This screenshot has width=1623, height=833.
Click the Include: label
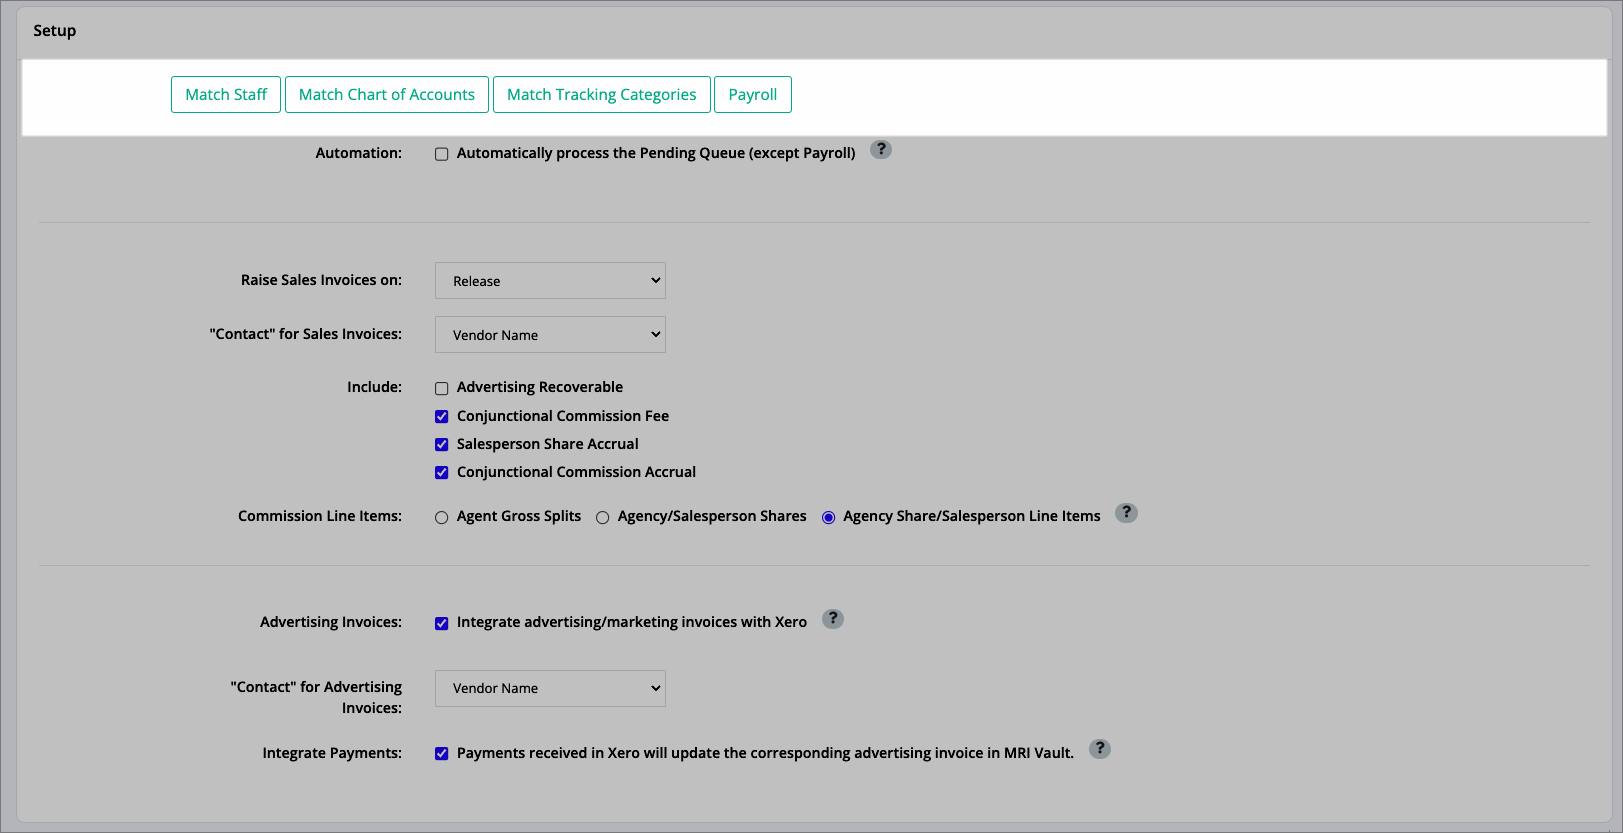click(375, 387)
